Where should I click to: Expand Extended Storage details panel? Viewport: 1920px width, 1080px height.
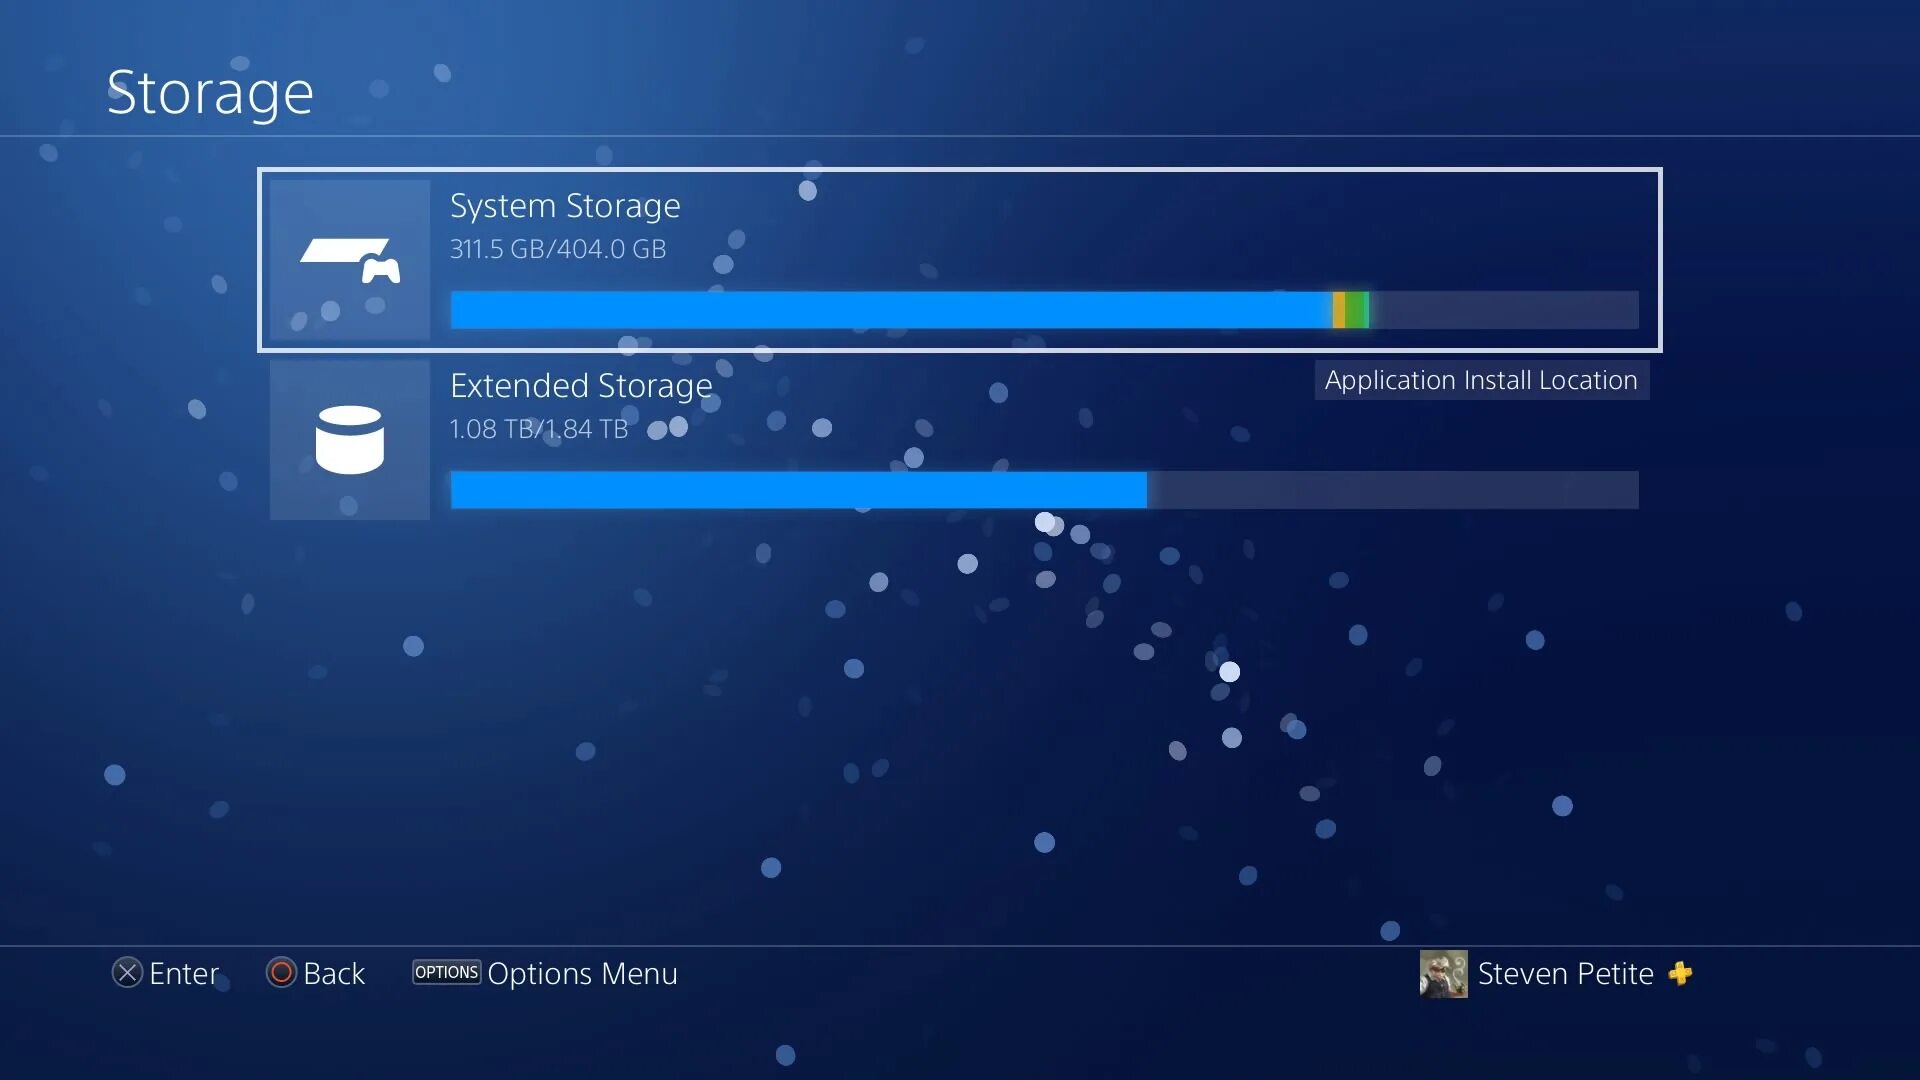960,442
